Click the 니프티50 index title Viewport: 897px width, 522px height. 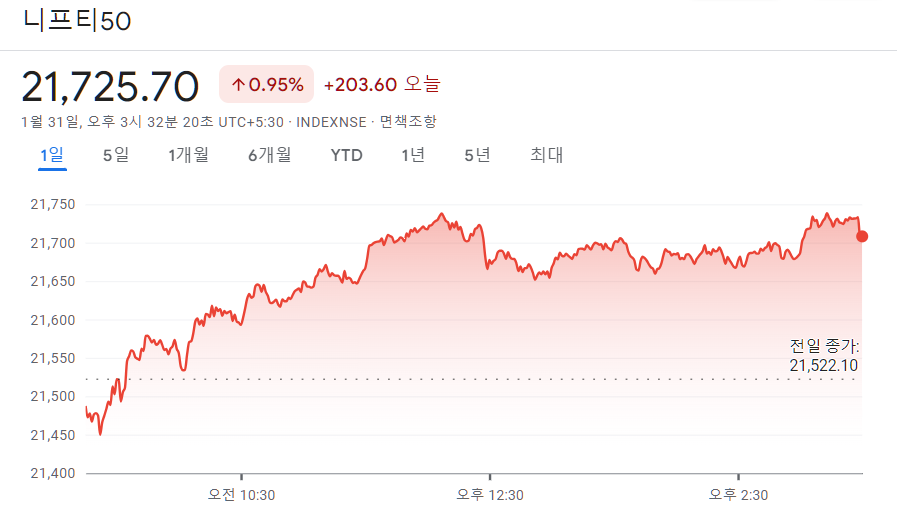(x=77, y=21)
